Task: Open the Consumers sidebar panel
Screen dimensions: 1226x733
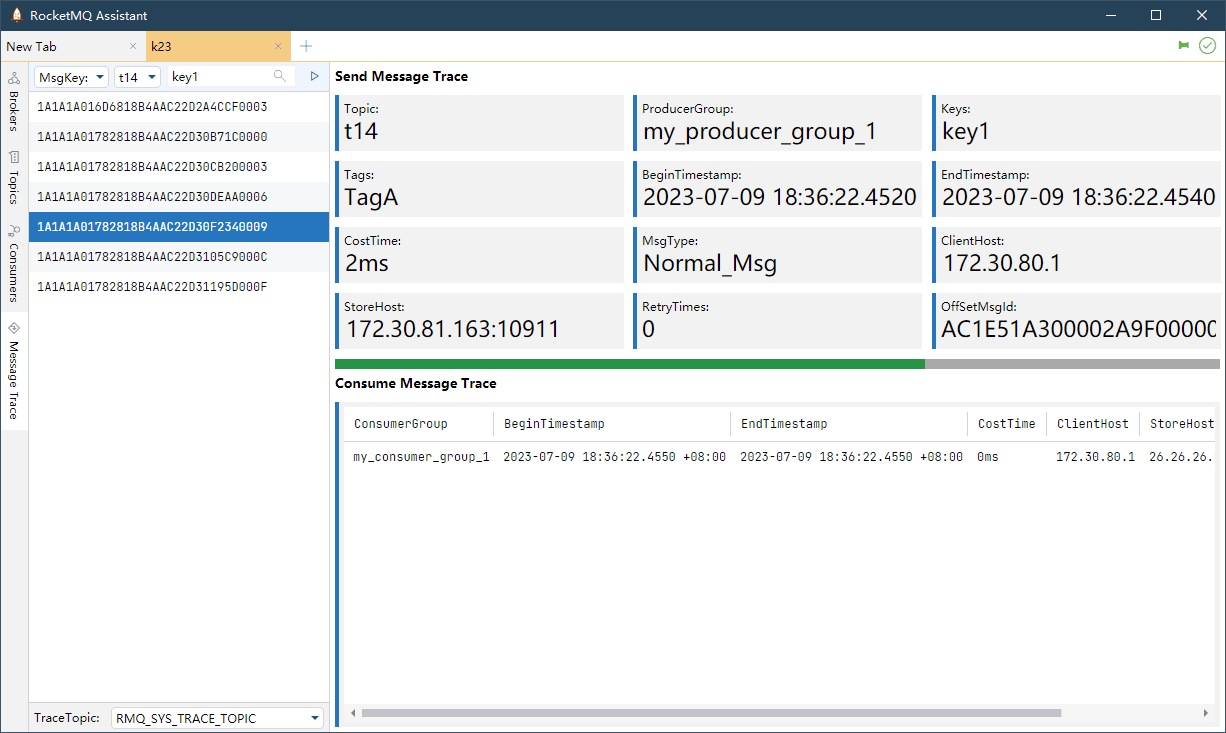Action: (x=14, y=263)
